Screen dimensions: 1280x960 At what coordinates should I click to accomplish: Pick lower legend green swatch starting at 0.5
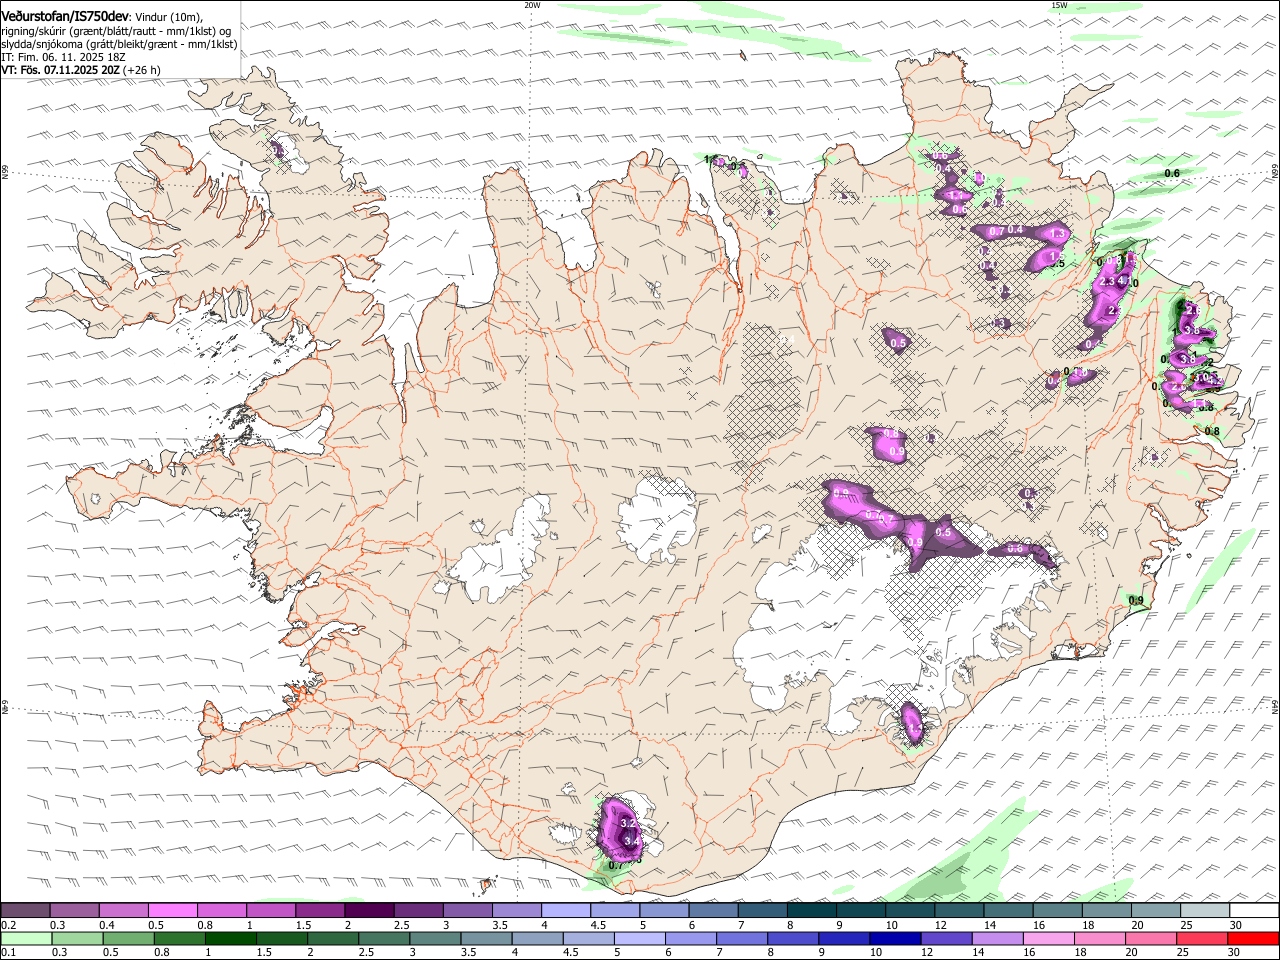128,938
